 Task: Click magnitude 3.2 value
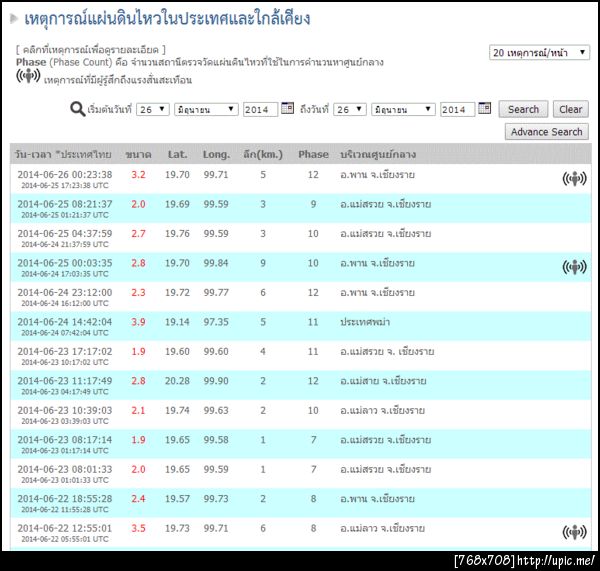pos(138,175)
